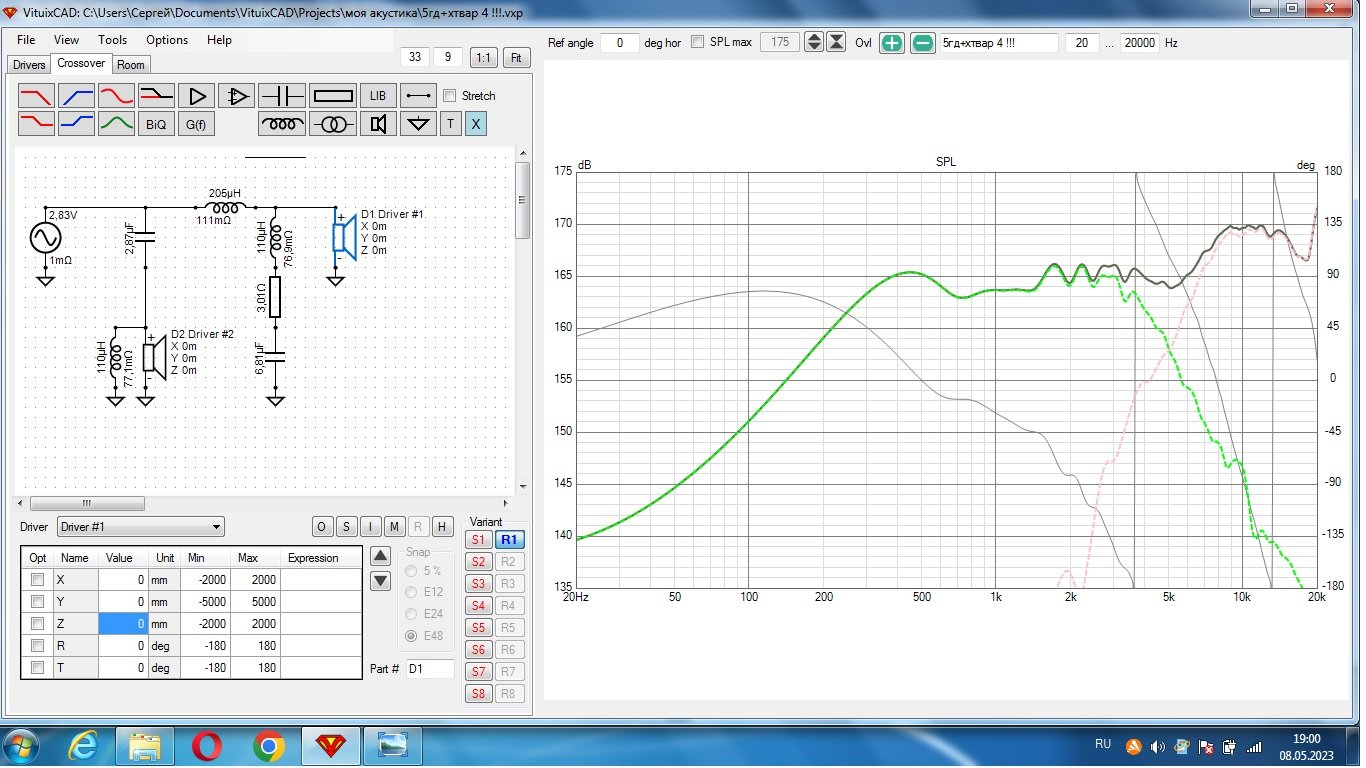Insert a driver speaker component
The image size is (1366, 768).
378,124
